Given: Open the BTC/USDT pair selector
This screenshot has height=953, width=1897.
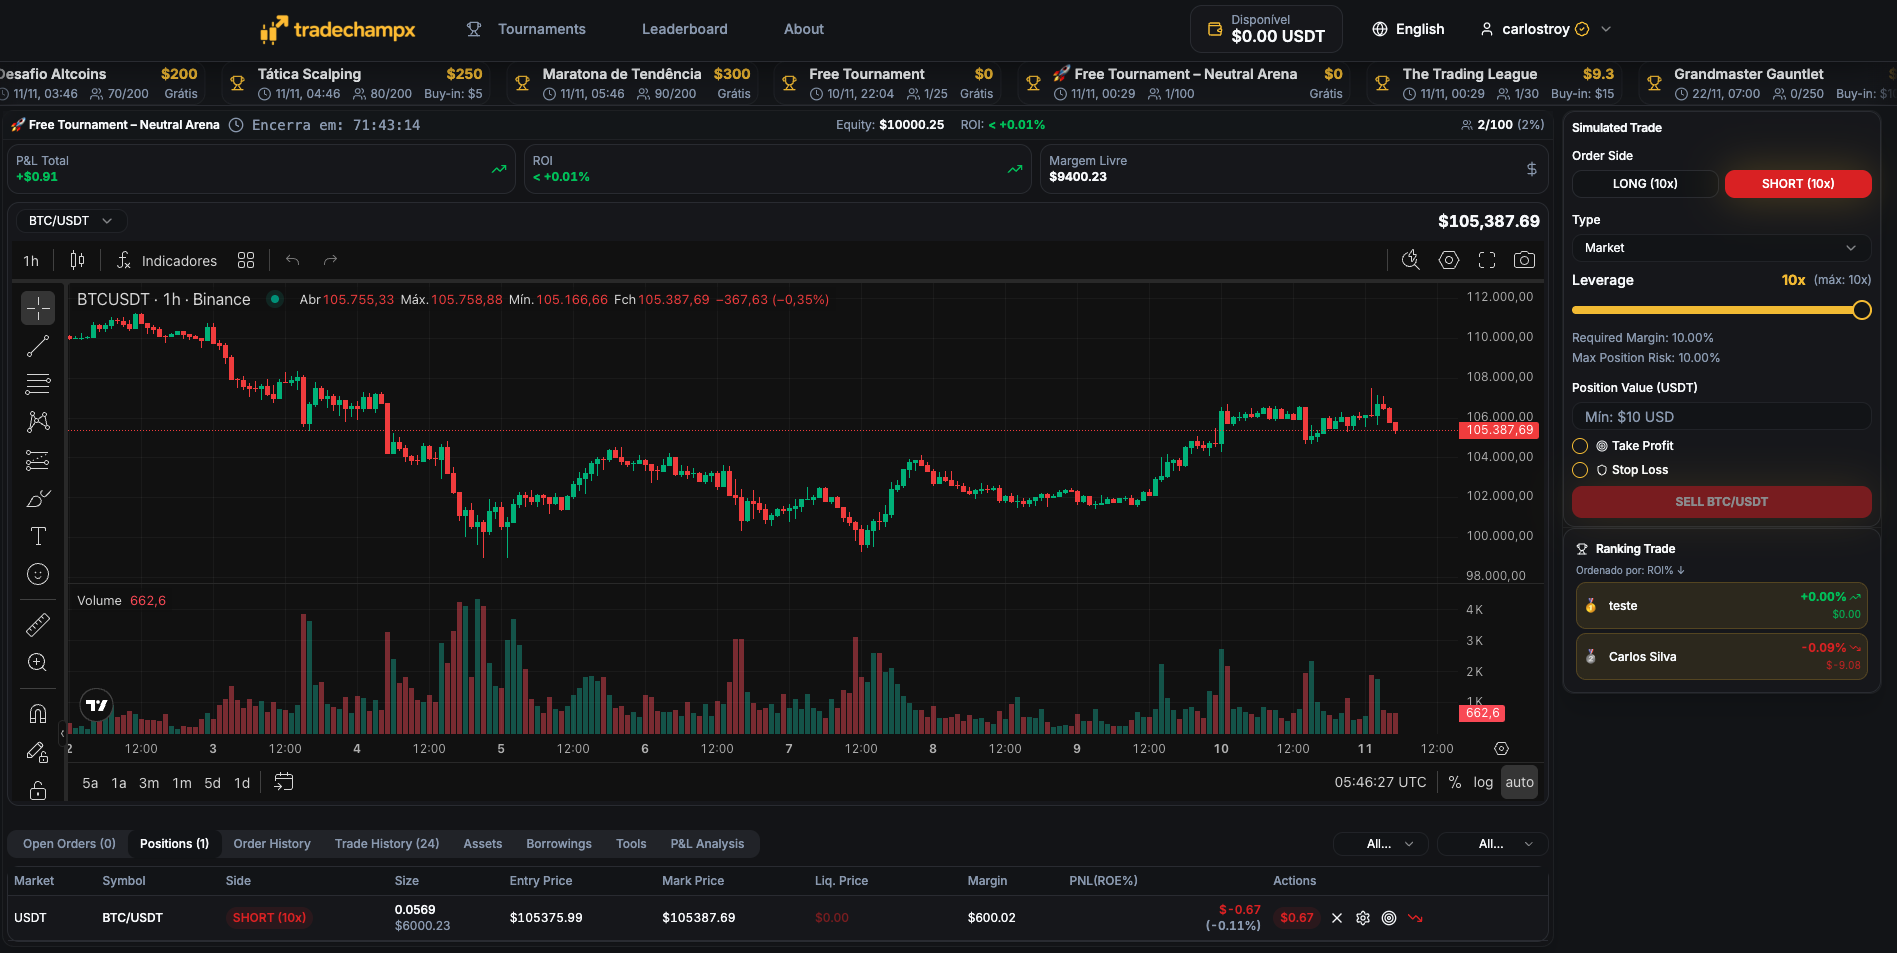Looking at the screenshot, I should point(70,220).
